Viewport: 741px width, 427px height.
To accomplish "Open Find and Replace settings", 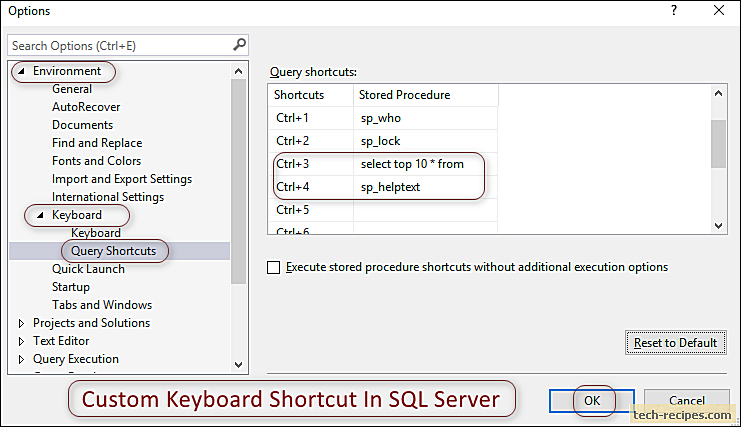I will [97, 143].
